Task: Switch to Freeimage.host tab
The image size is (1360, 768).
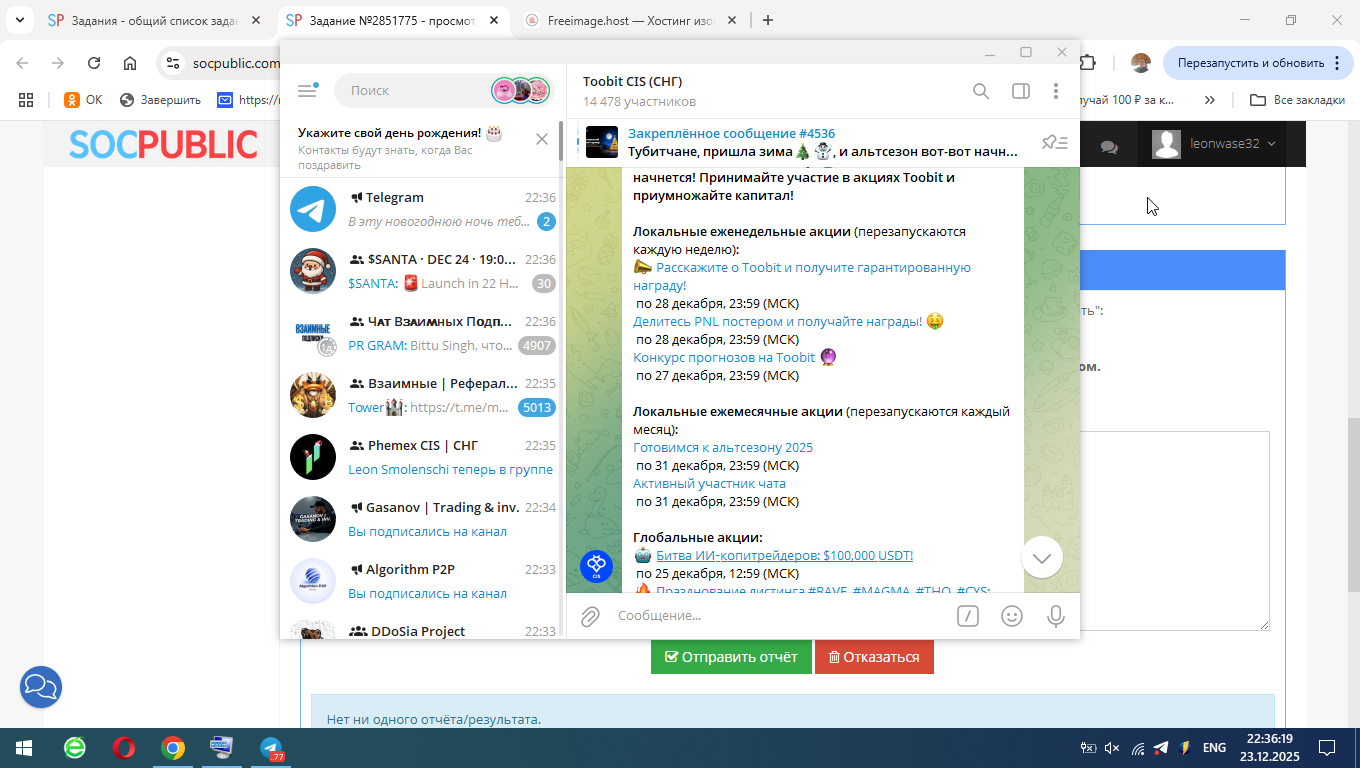Action: tap(630, 20)
